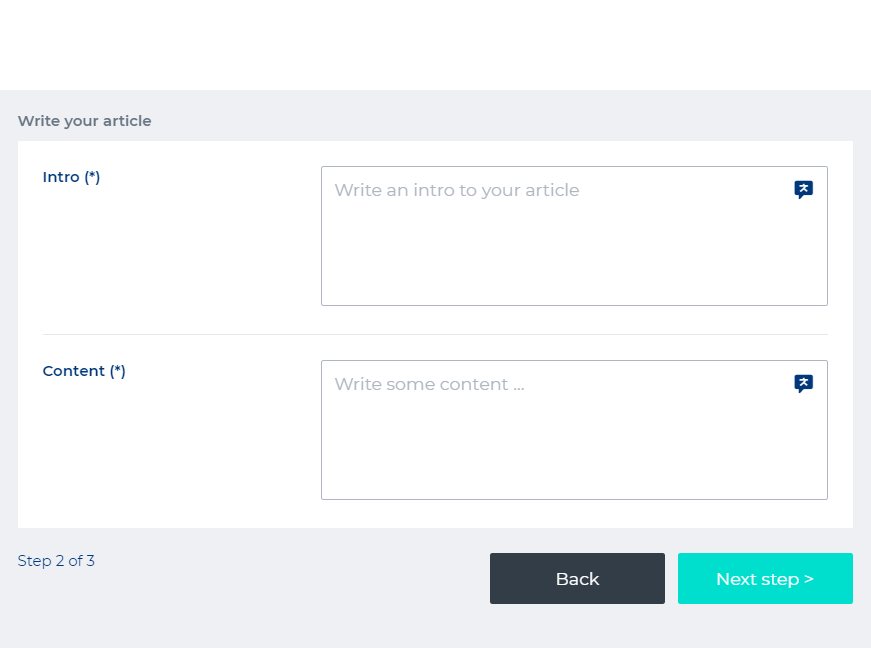Screen dimensions: 871x648
Task: Click the arrow on the Next step button
Action: tap(808, 579)
